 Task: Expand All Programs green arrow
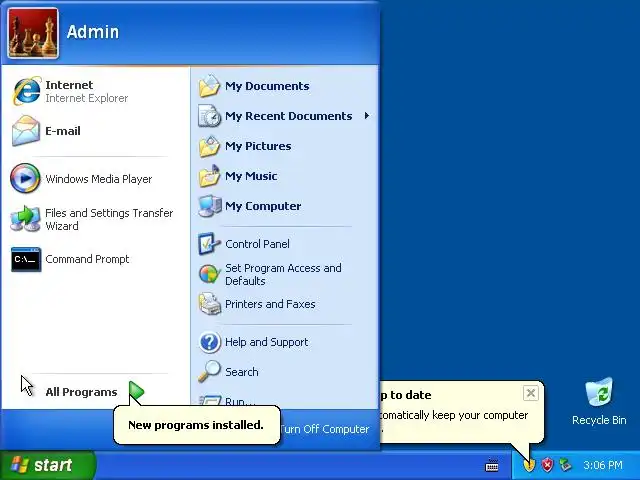[136, 391]
